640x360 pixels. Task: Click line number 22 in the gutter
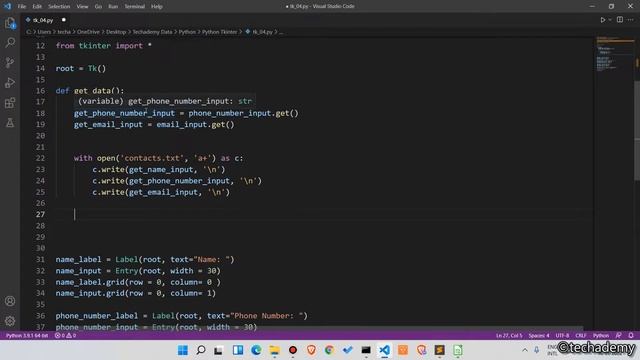pos(40,158)
